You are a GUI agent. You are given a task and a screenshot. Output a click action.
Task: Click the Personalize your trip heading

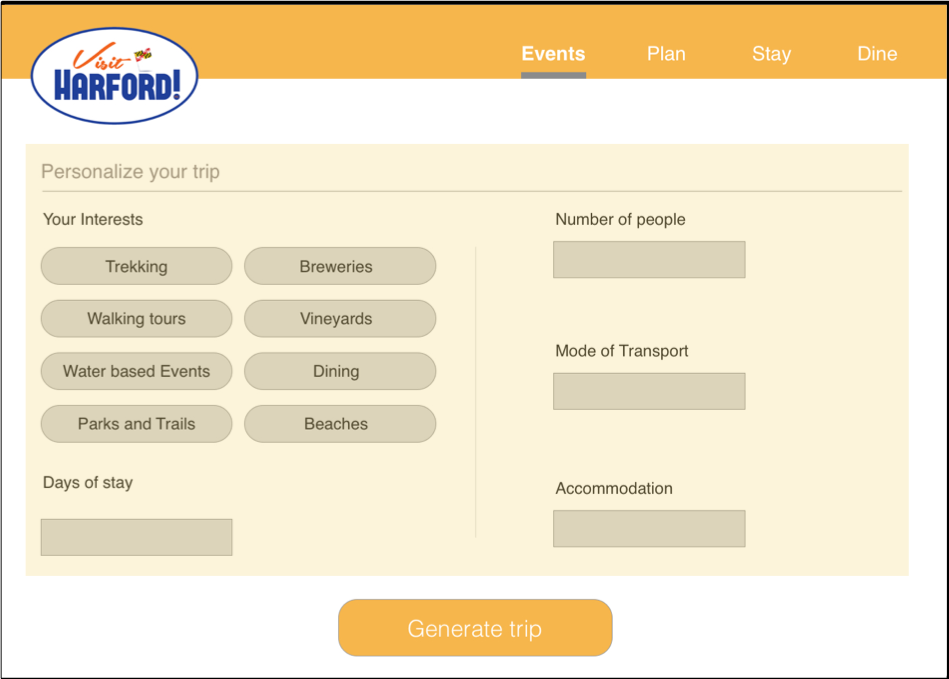click(x=130, y=172)
